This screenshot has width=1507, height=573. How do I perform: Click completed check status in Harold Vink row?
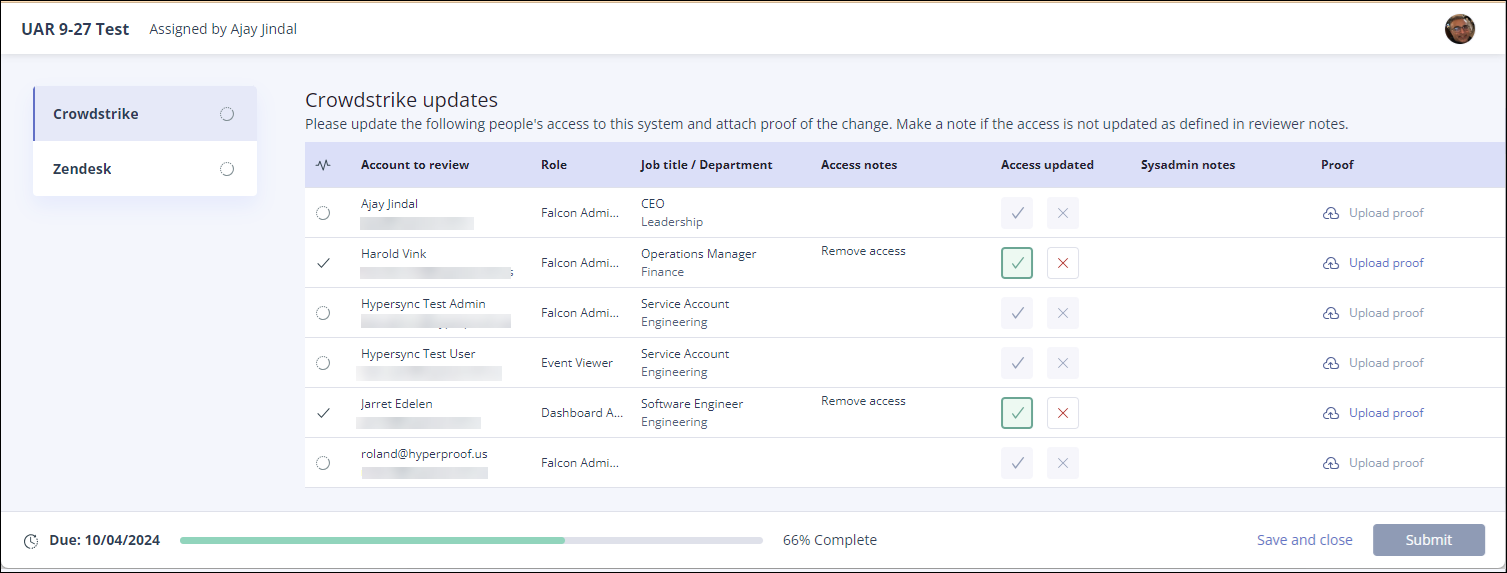(x=323, y=263)
